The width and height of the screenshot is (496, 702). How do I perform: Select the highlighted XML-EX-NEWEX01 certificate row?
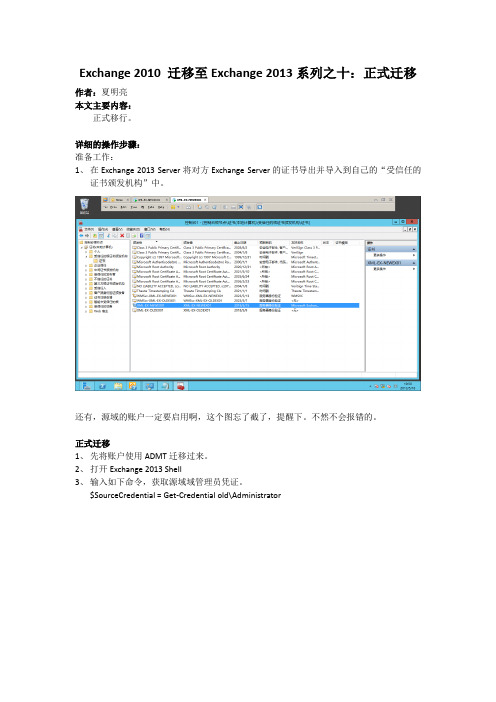point(245,305)
